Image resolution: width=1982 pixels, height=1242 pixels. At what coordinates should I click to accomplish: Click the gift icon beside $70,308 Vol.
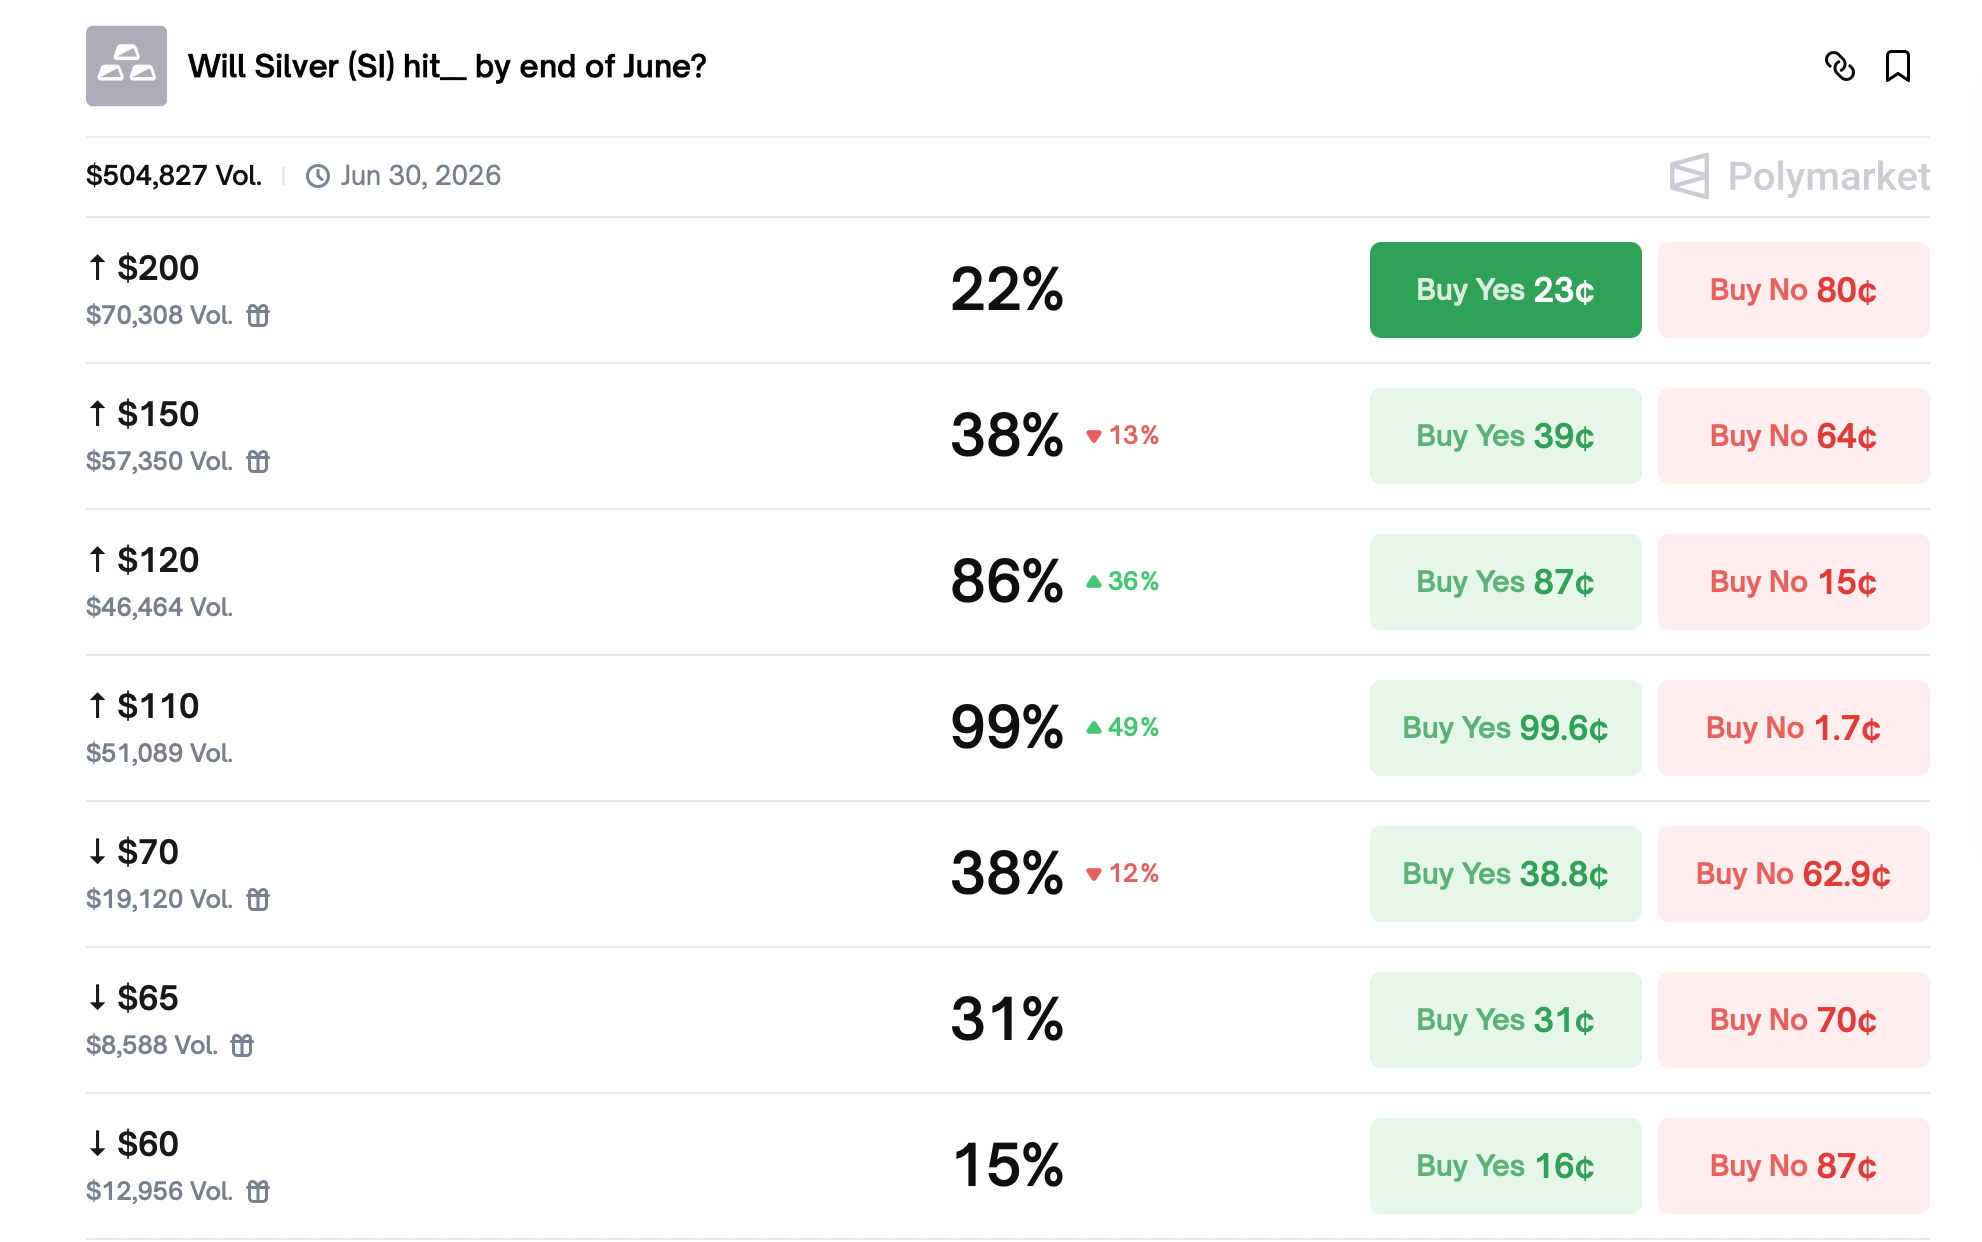tap(259, 315)
